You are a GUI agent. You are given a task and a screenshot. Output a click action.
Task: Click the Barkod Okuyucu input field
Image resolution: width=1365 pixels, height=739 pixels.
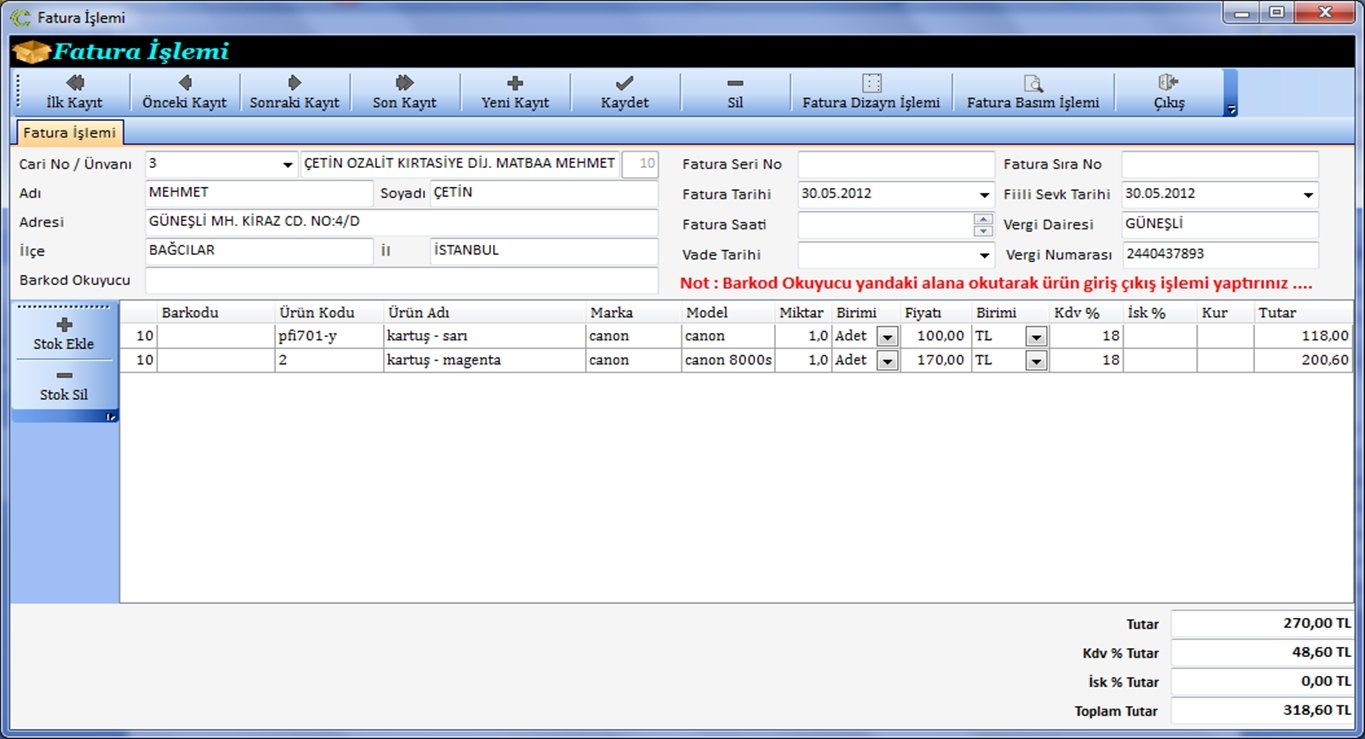click(401, 281)
